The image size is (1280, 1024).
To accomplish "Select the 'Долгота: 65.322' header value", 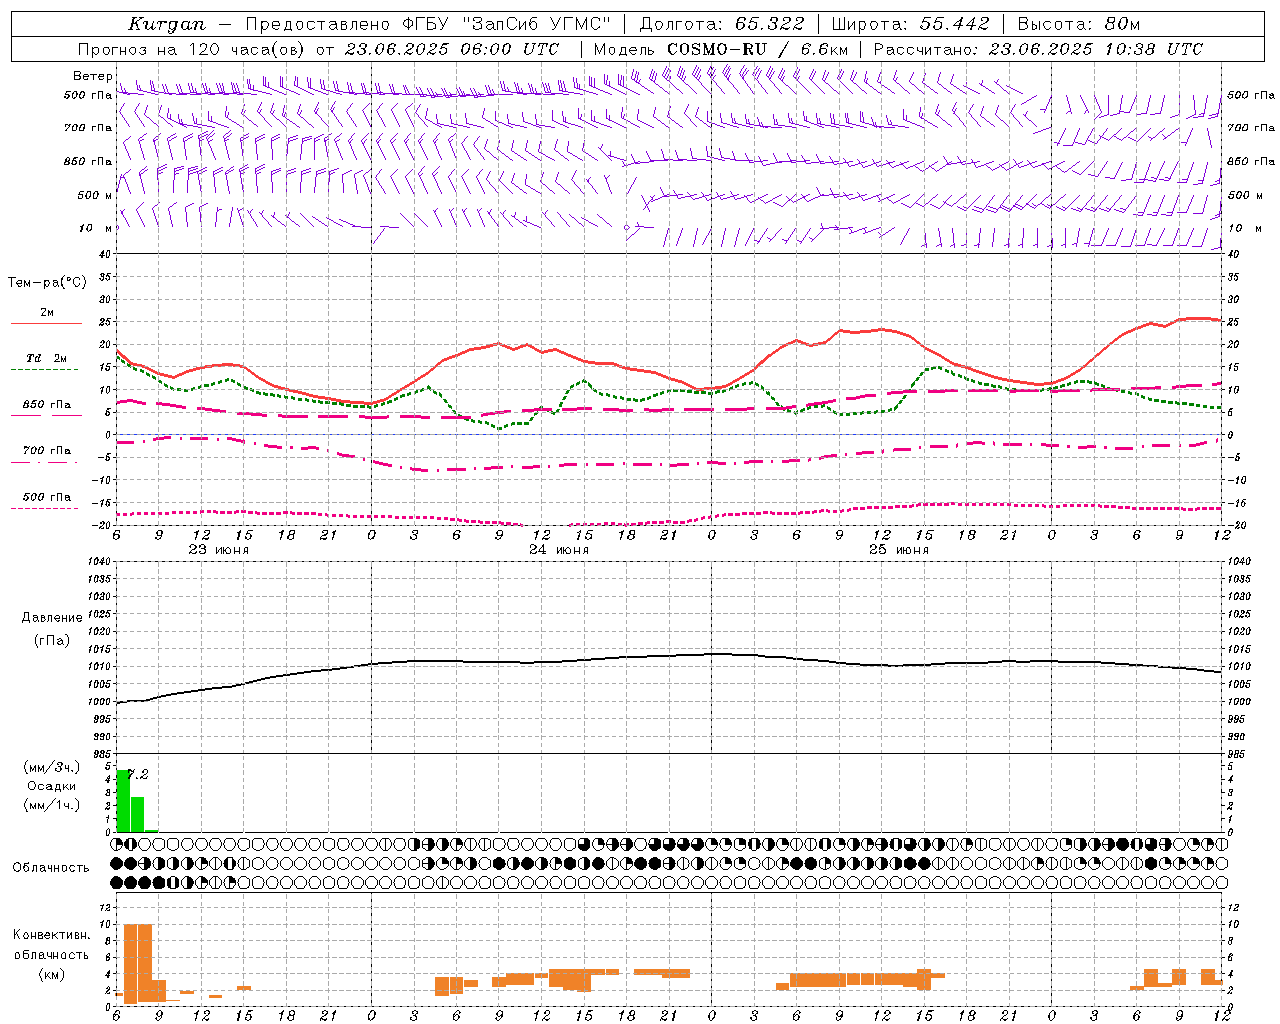I will point(721,24).
